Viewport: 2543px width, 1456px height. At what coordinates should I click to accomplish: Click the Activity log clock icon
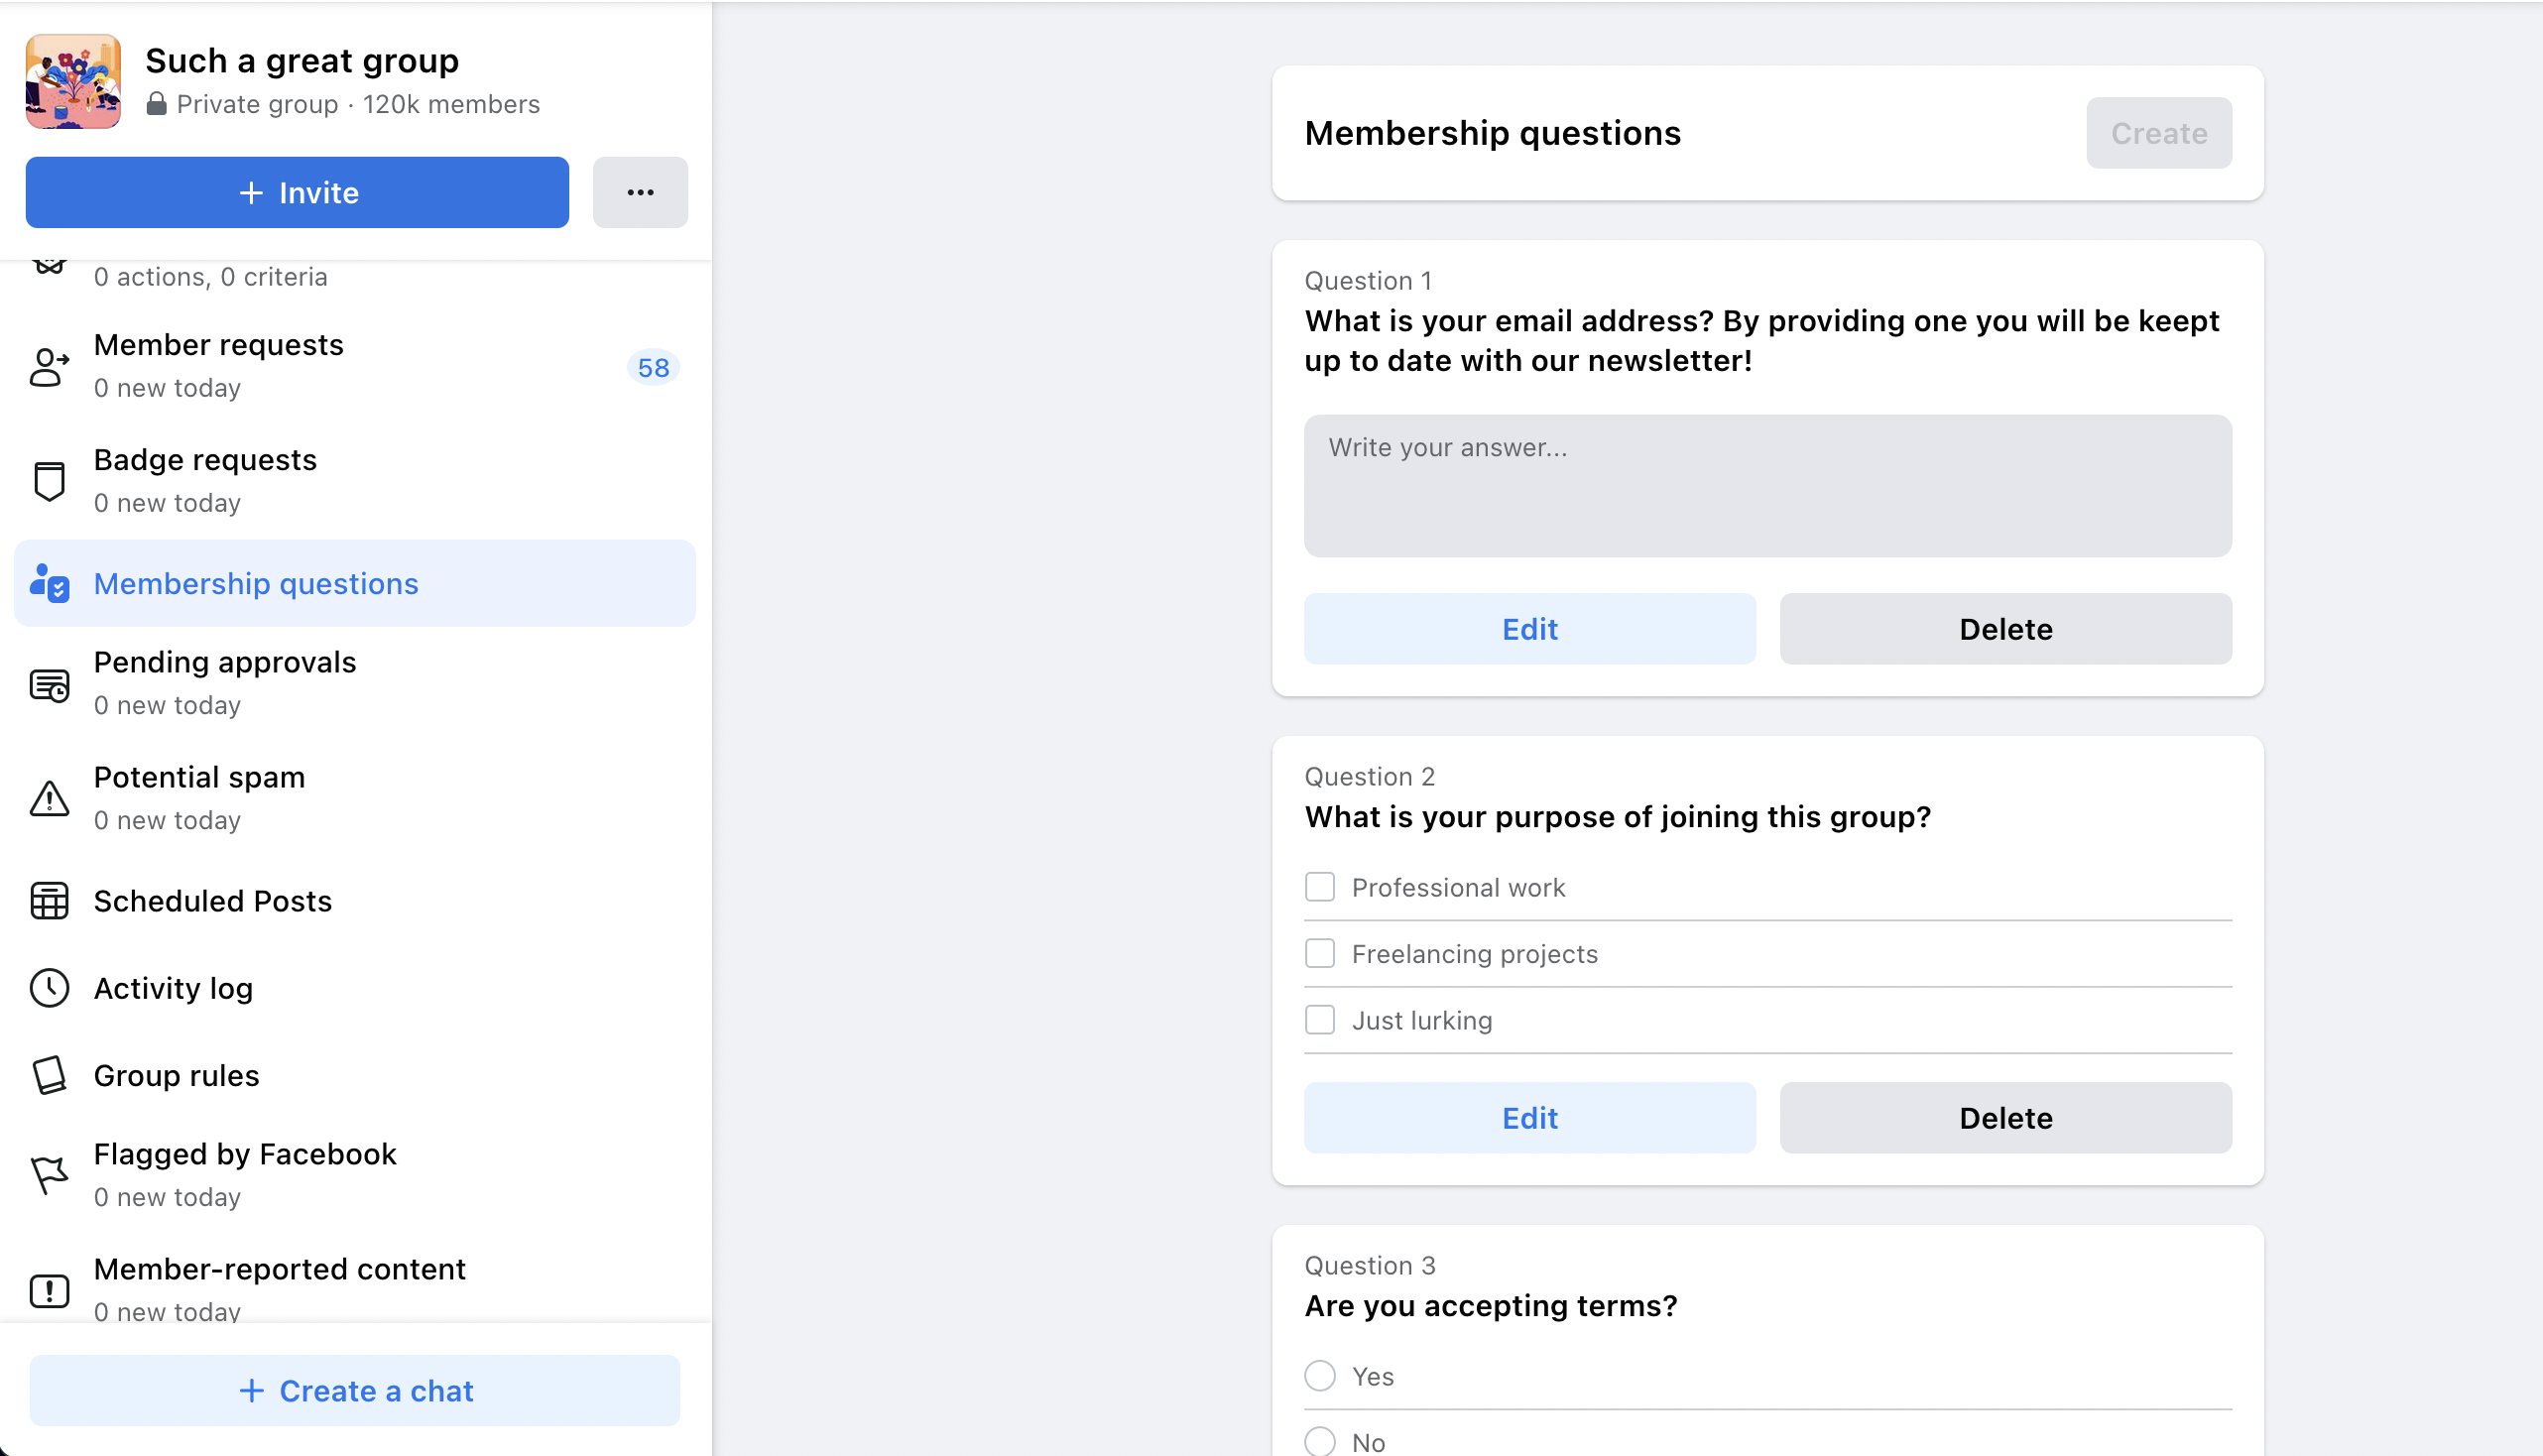click(49, 988)
